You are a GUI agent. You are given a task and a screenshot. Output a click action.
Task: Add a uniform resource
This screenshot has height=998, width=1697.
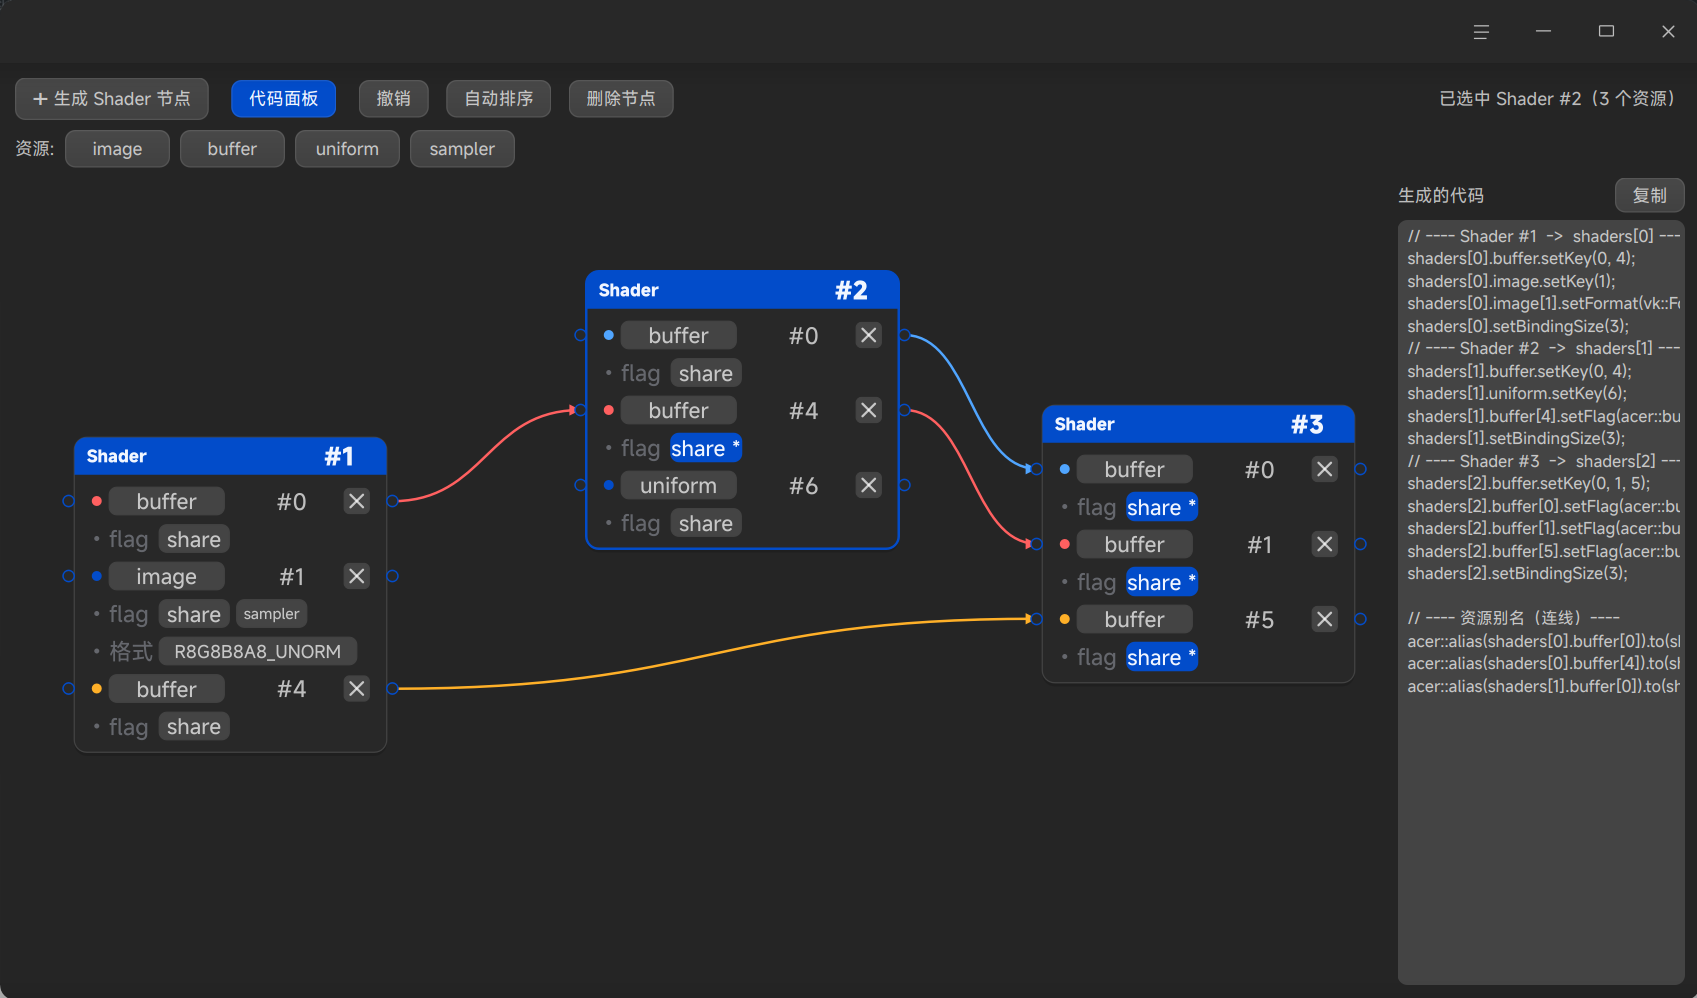click(347, 149)
